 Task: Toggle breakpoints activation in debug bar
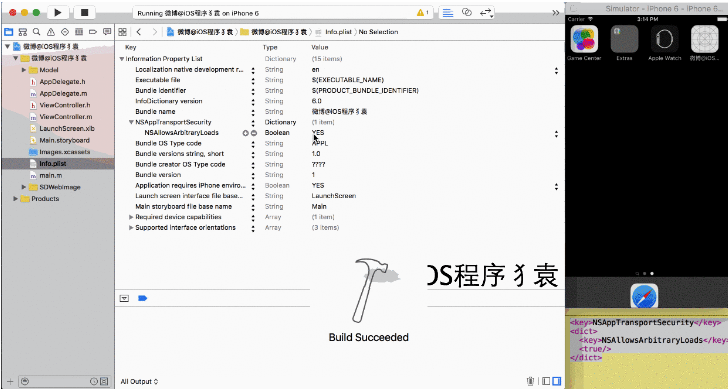(x=143, y=298)
